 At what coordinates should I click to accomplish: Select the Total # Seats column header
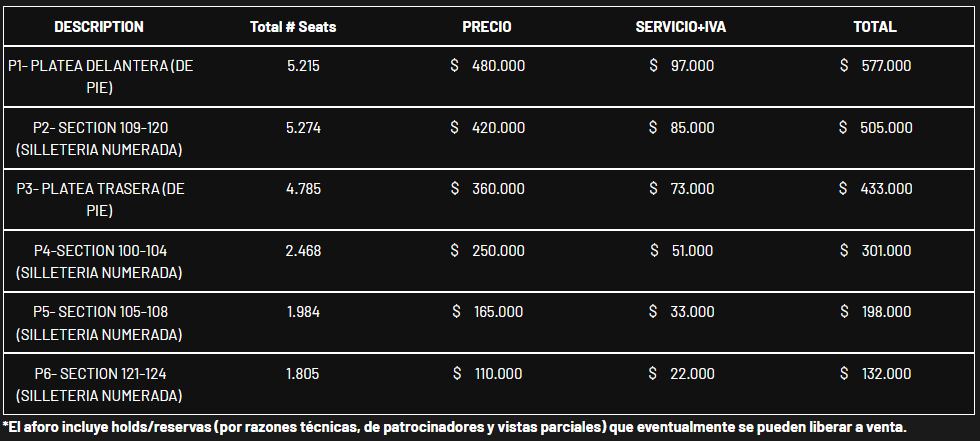click(293, 27)
